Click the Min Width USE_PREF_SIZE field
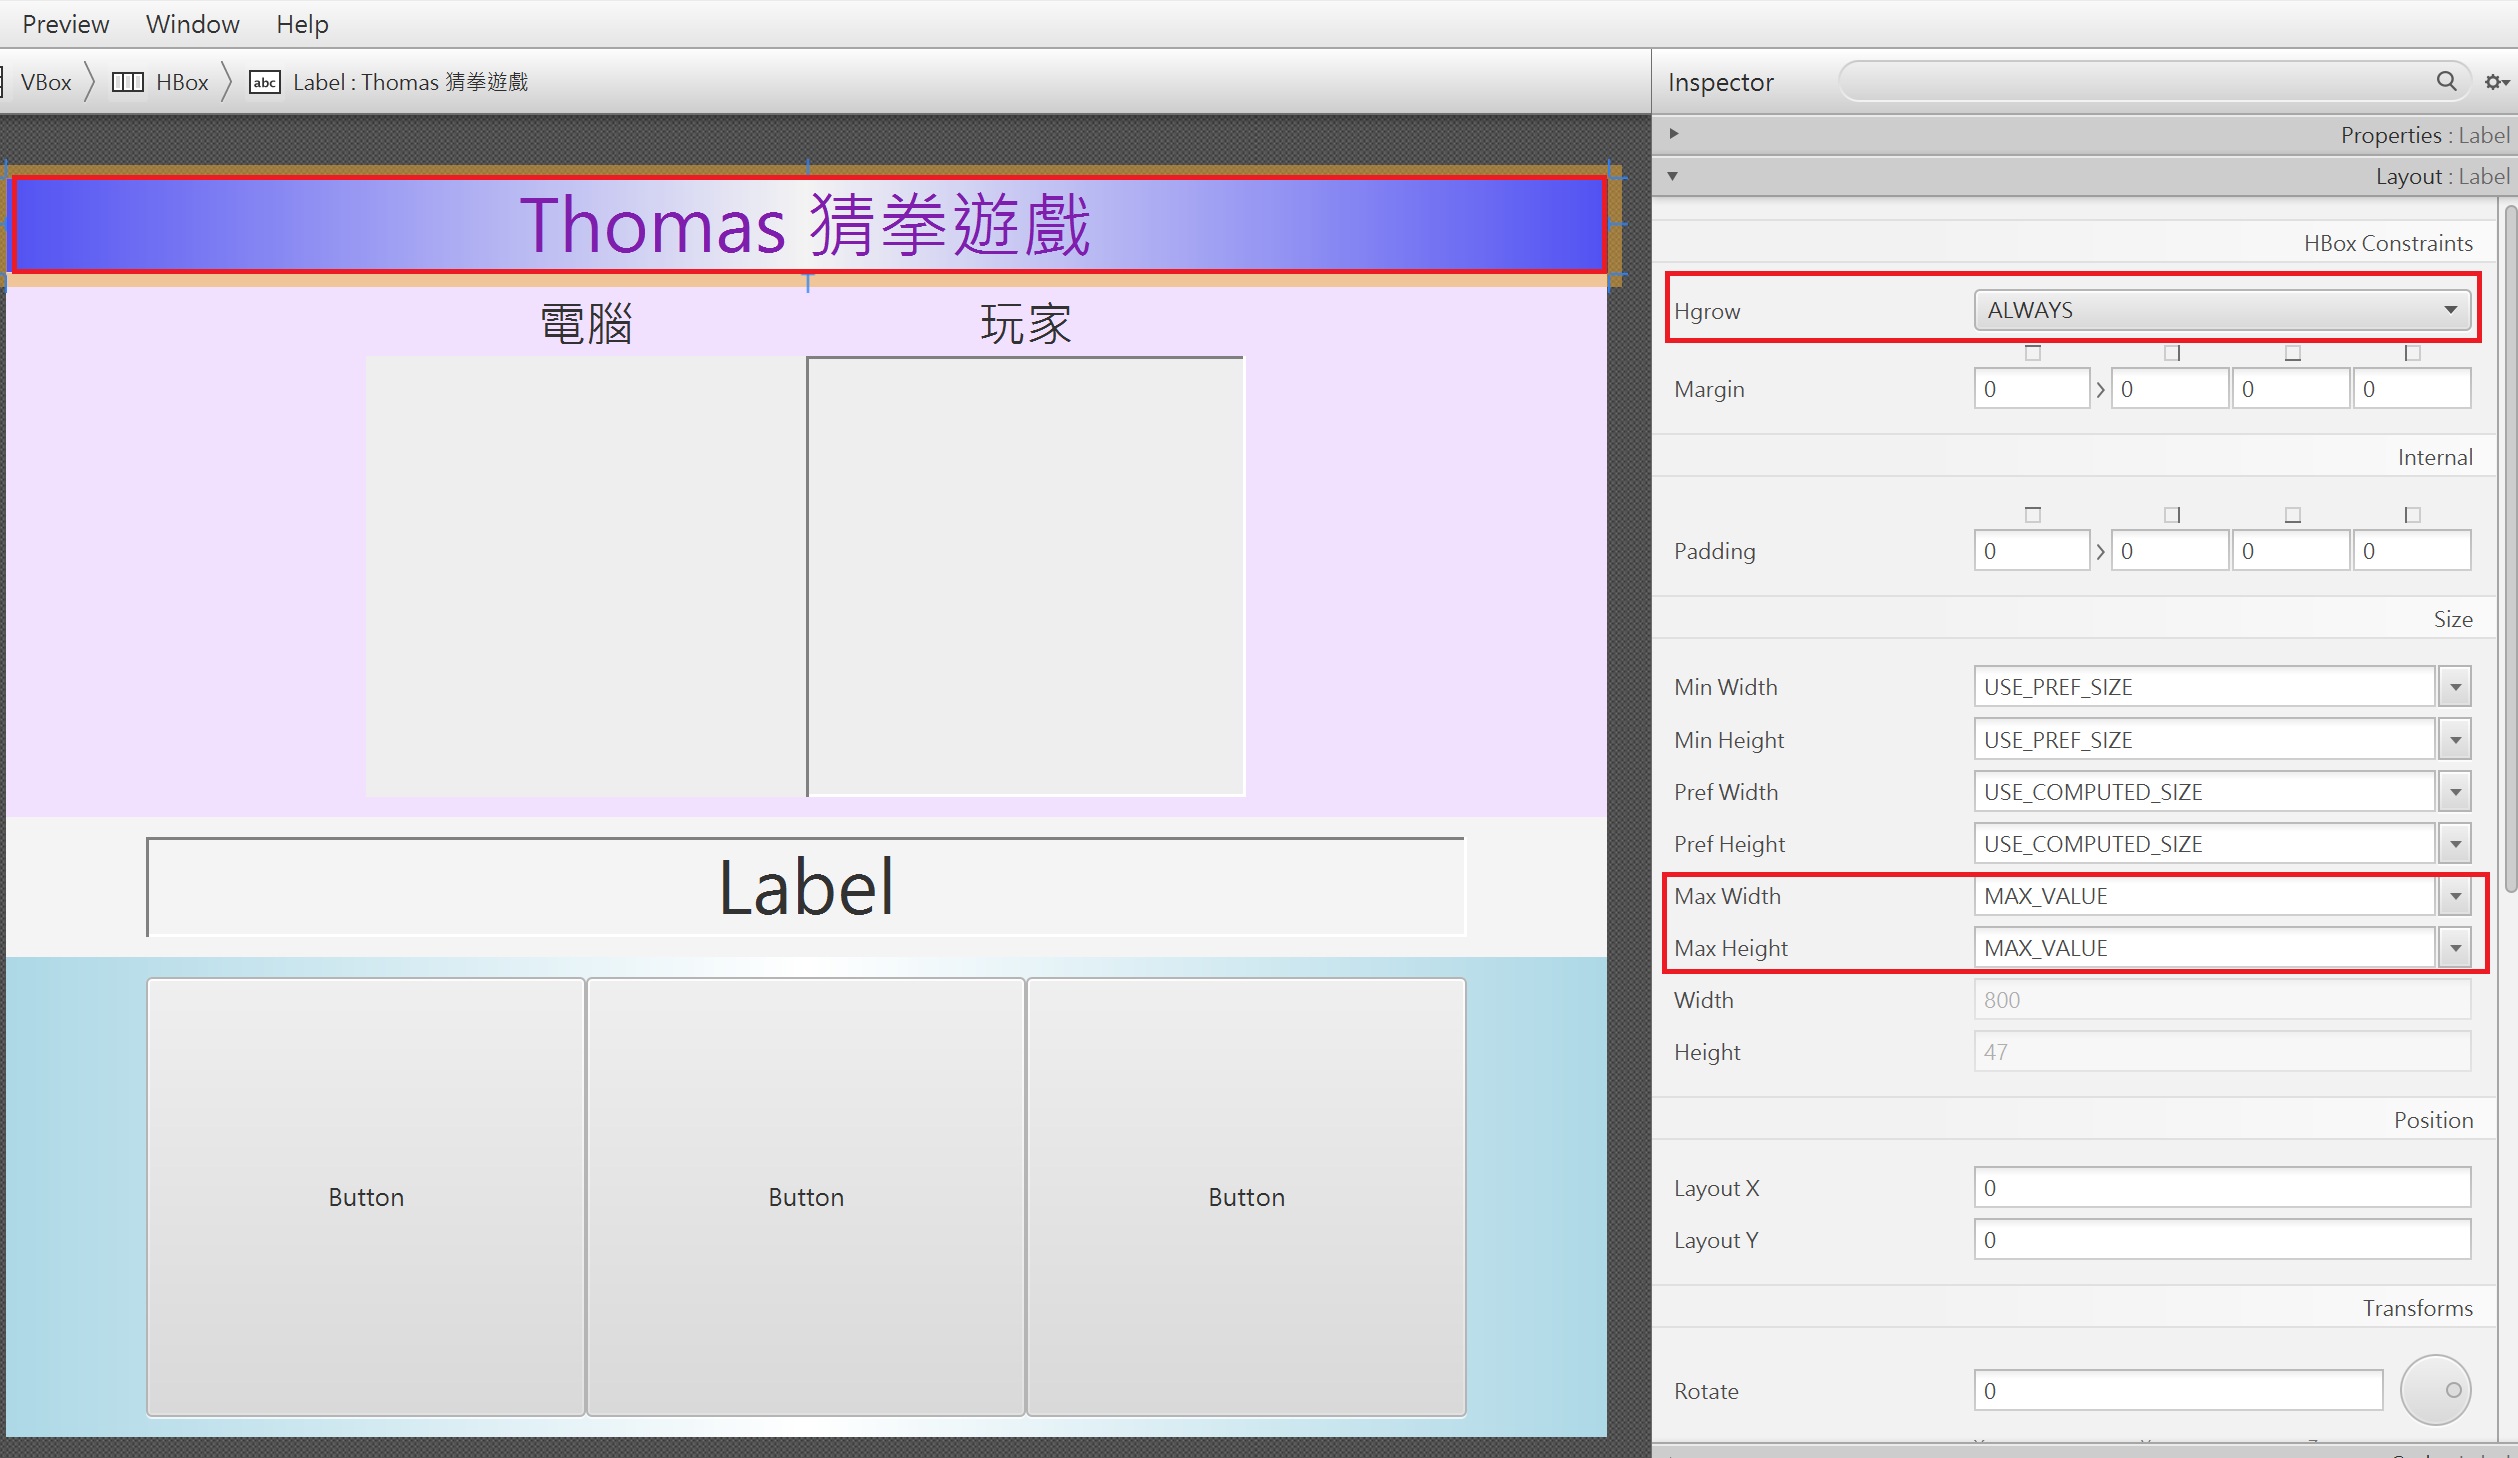 (2204, 687)
